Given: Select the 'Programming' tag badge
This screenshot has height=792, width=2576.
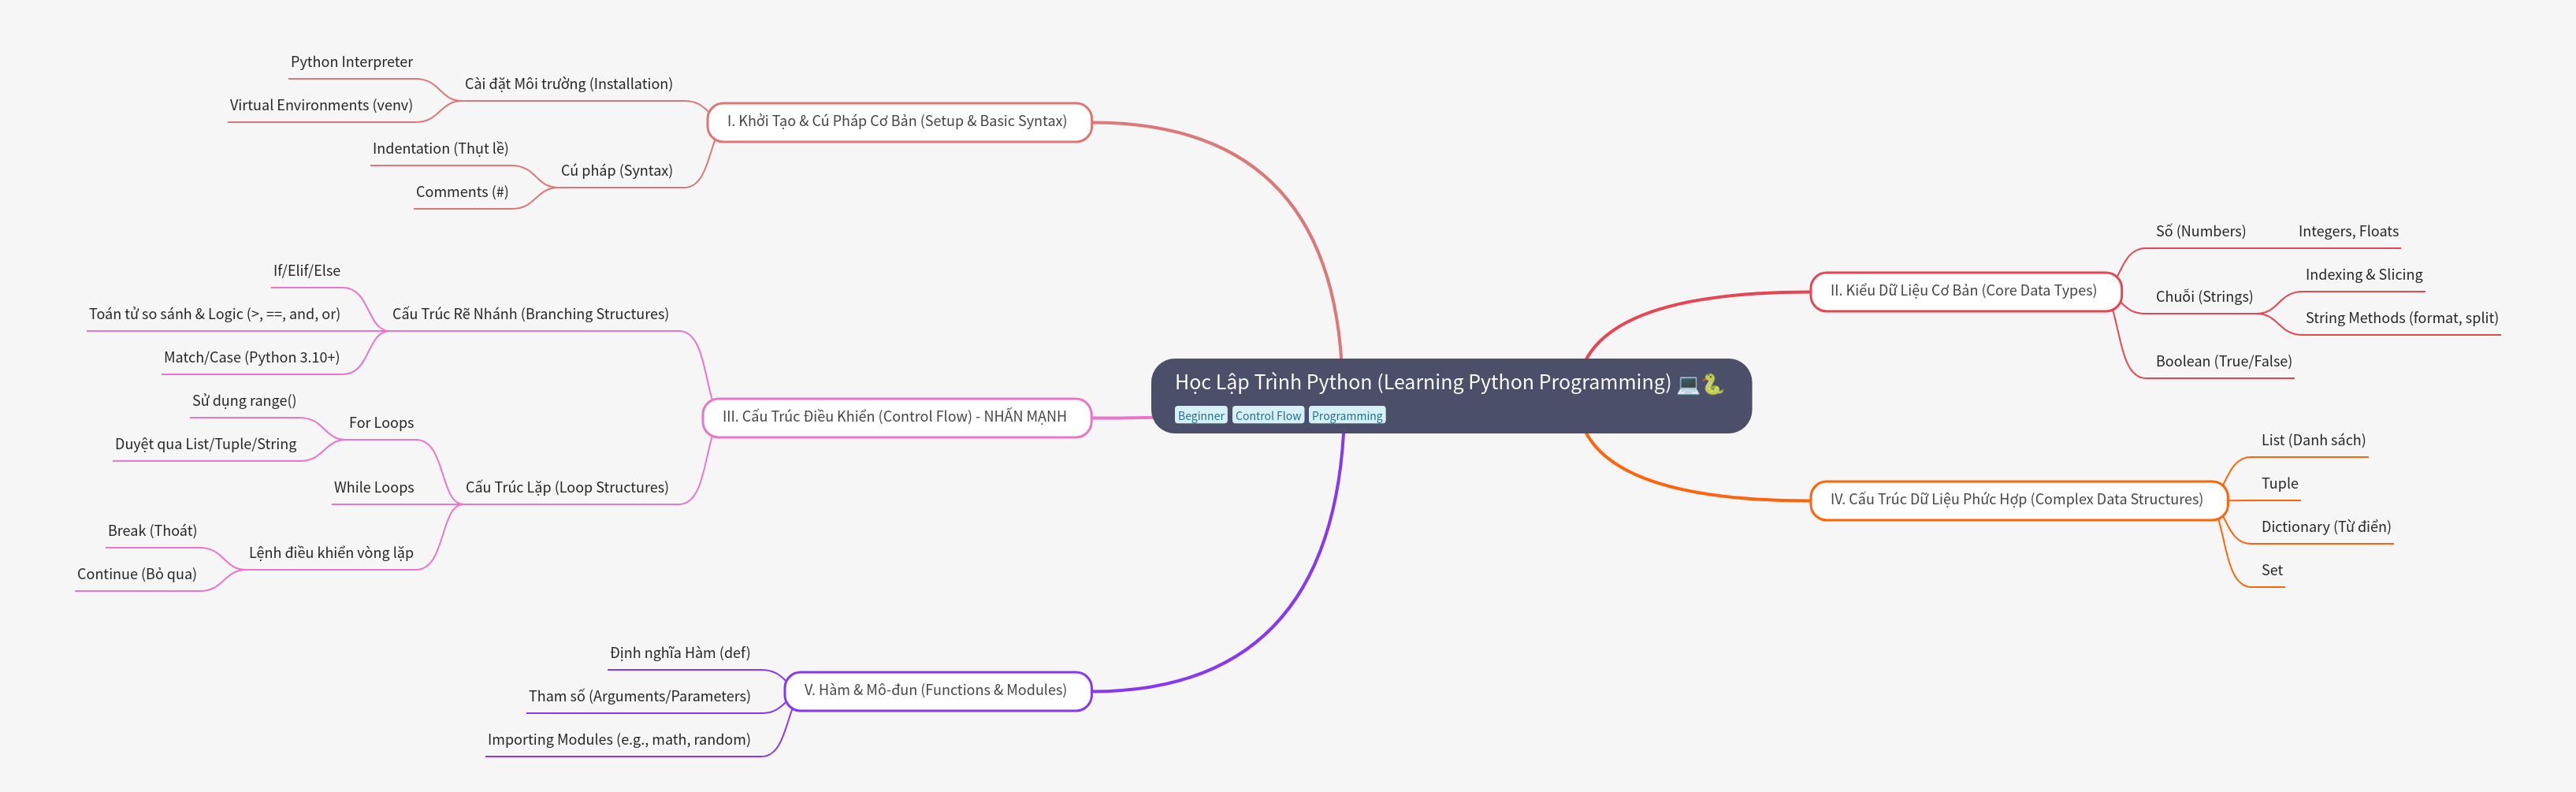Looking at the screenshot, I should 1347,415.
